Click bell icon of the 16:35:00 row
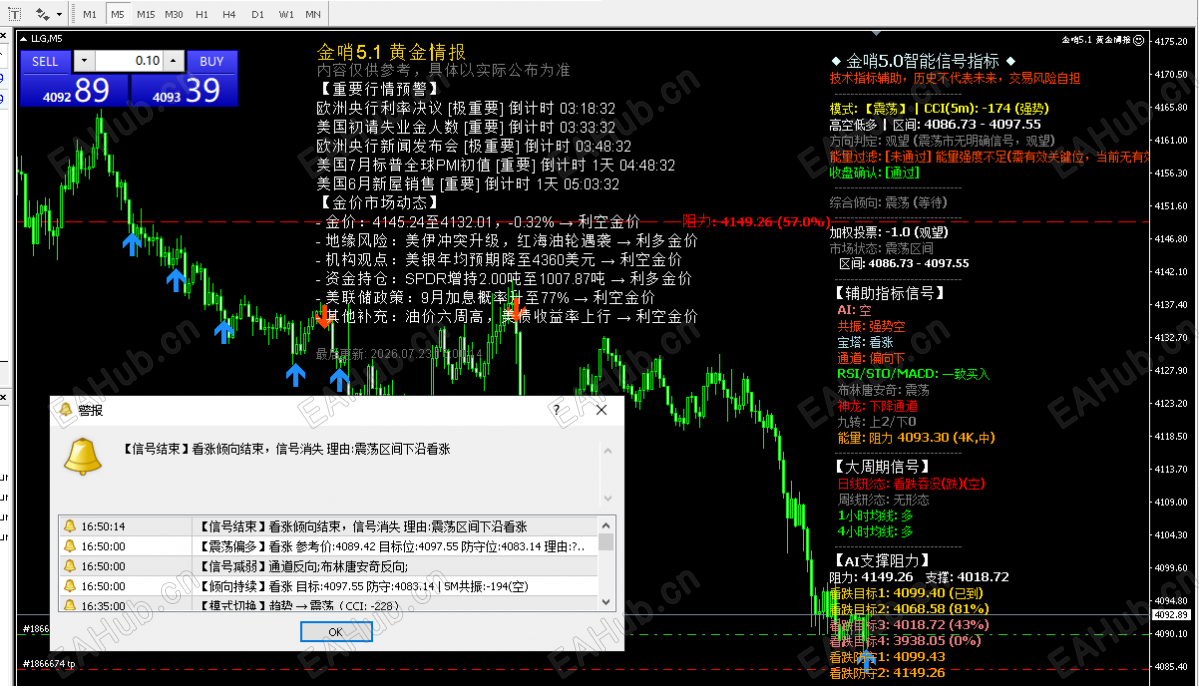Image resolution: width=1199 pixels, height=686 pixels. pos(70,605)
